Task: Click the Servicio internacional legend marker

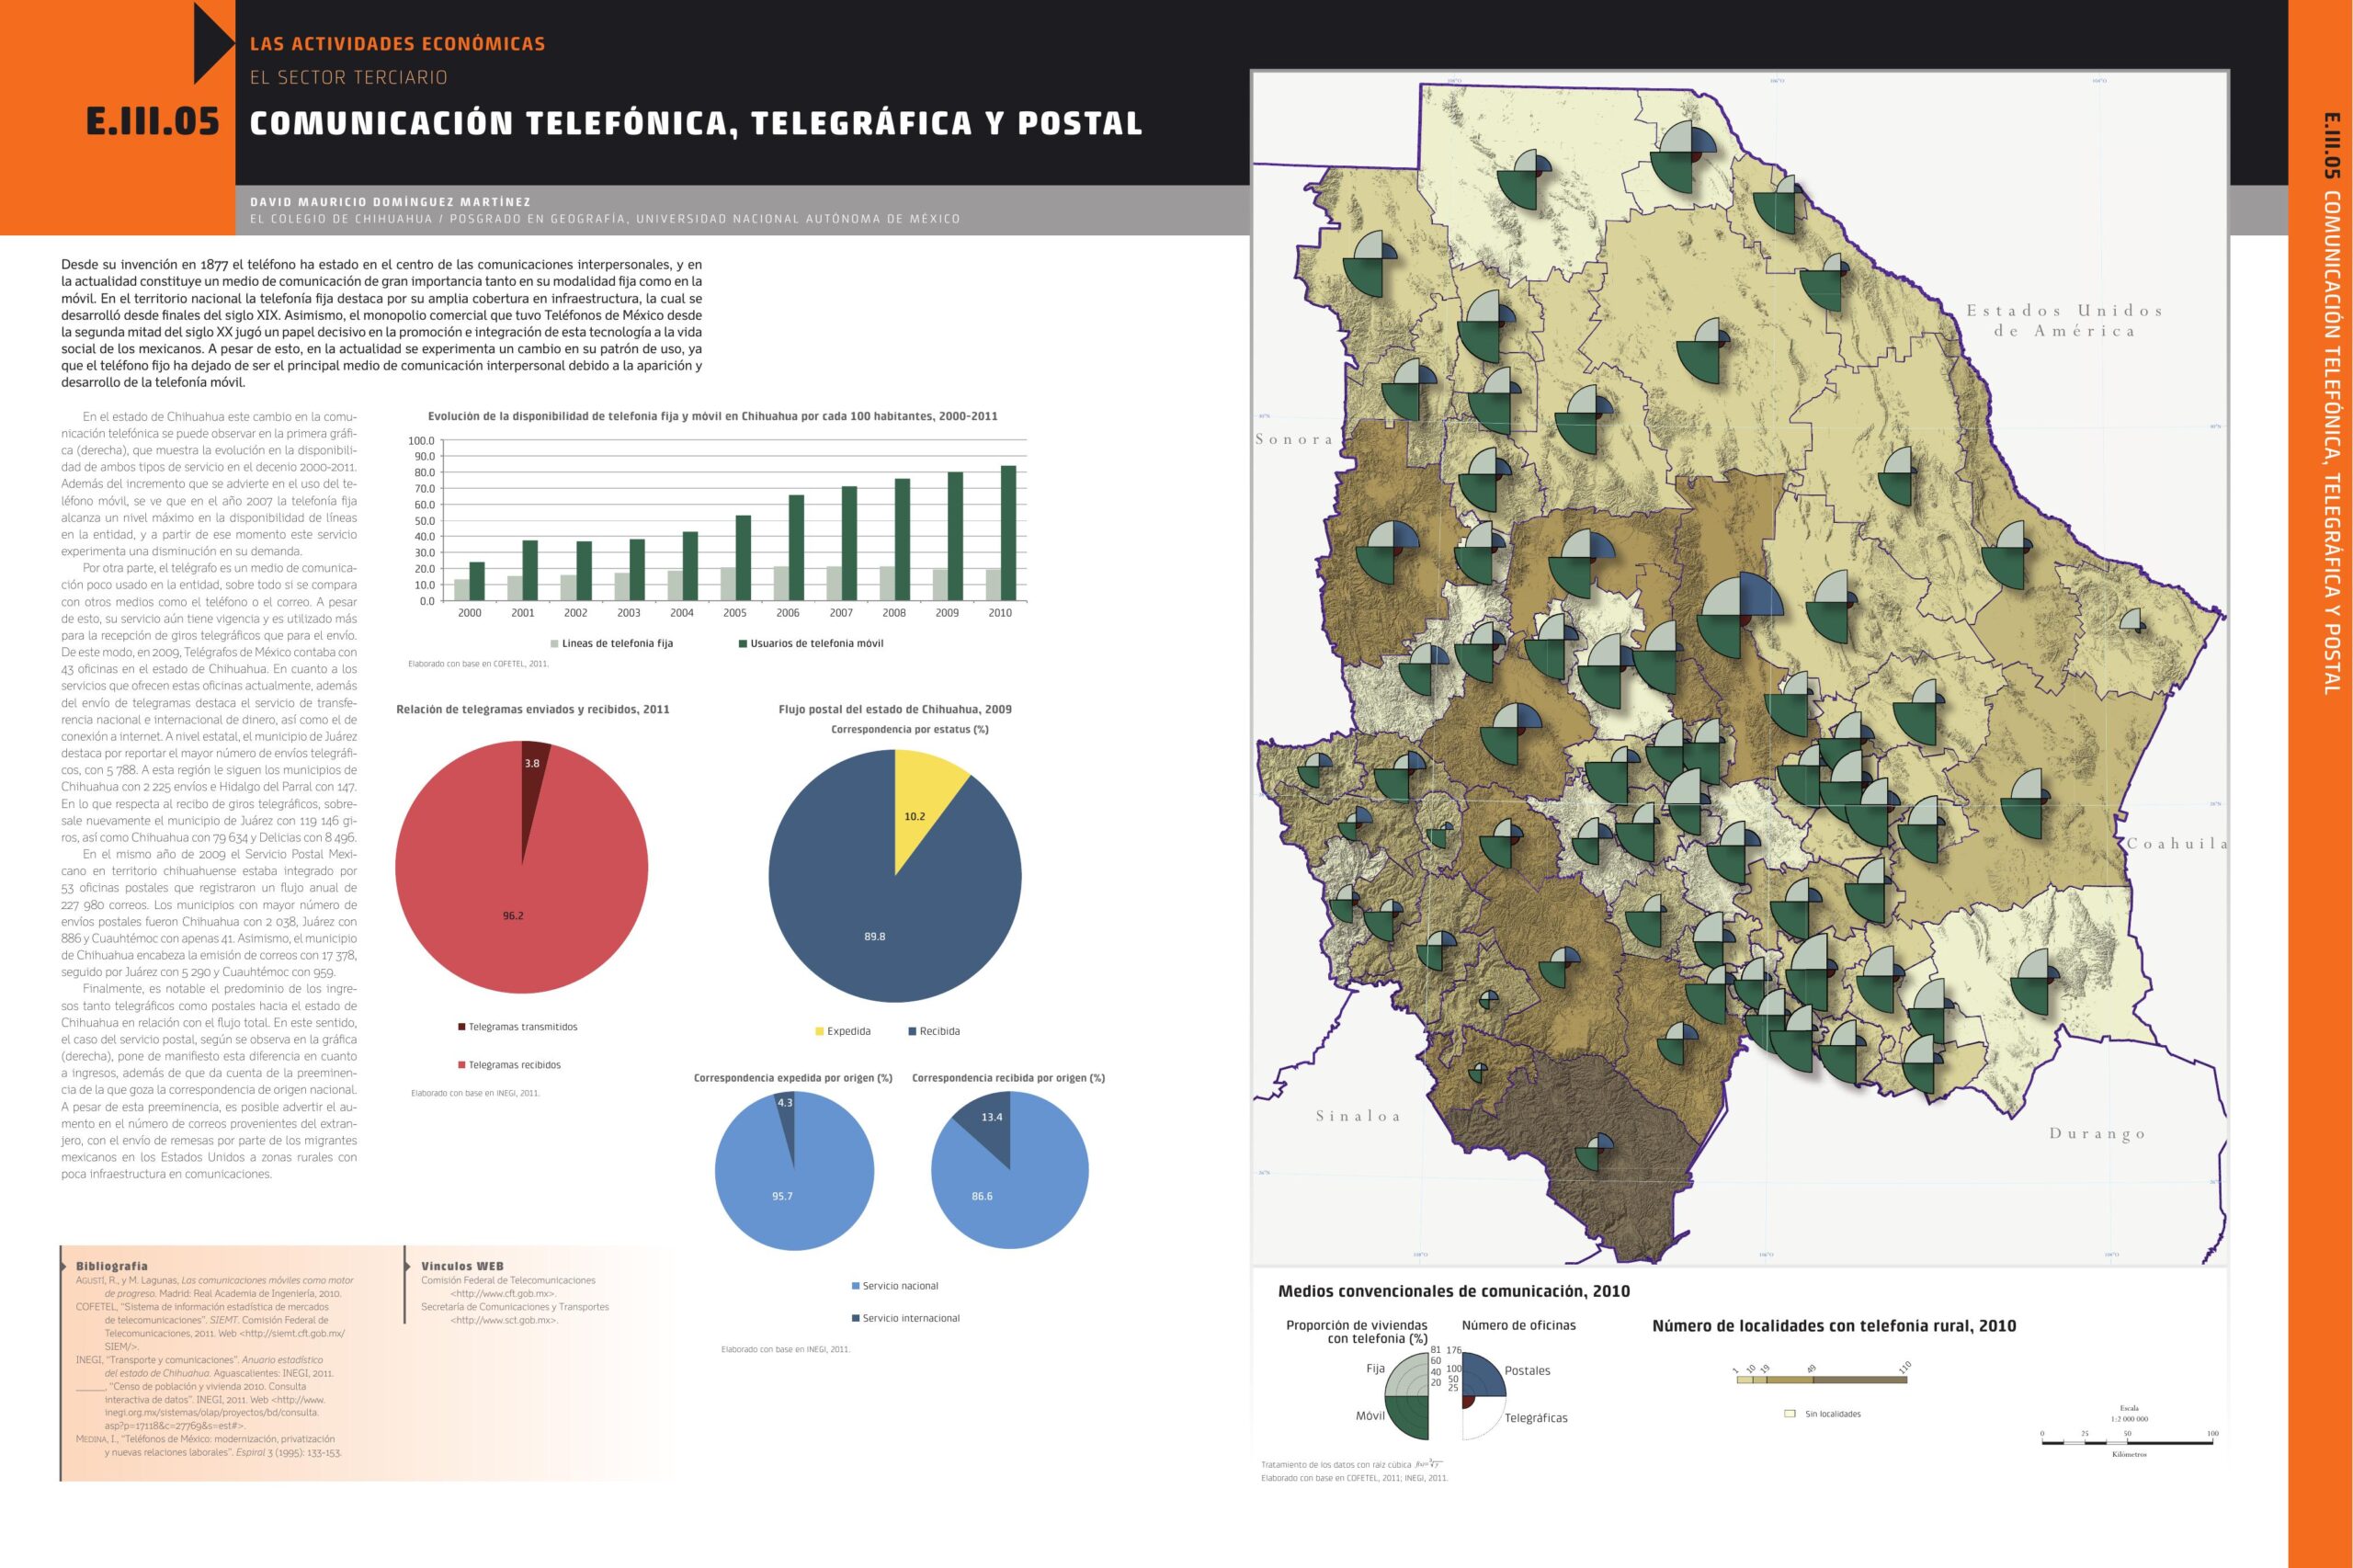Action: click(x=856, y=1318)
